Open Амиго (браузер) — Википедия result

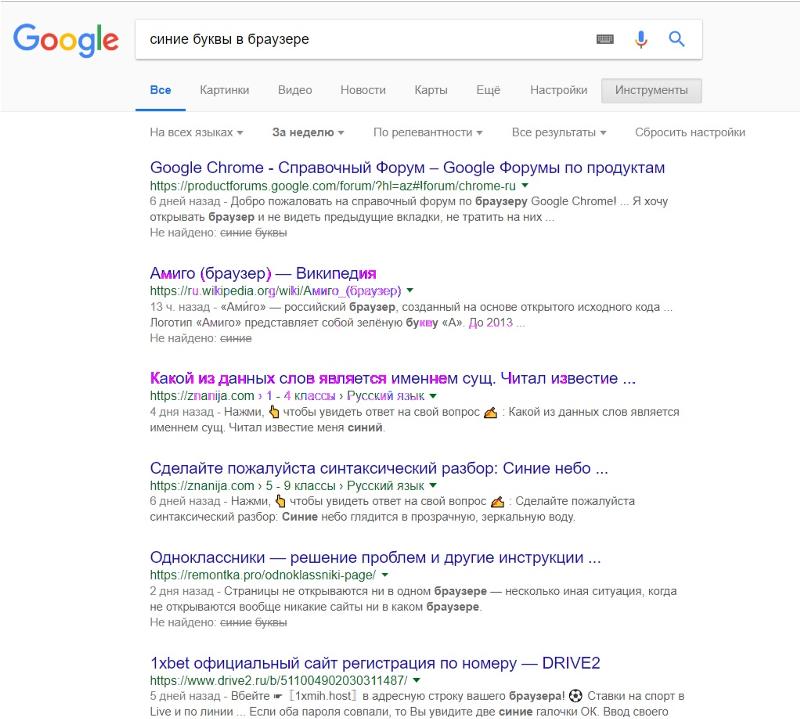263,274
